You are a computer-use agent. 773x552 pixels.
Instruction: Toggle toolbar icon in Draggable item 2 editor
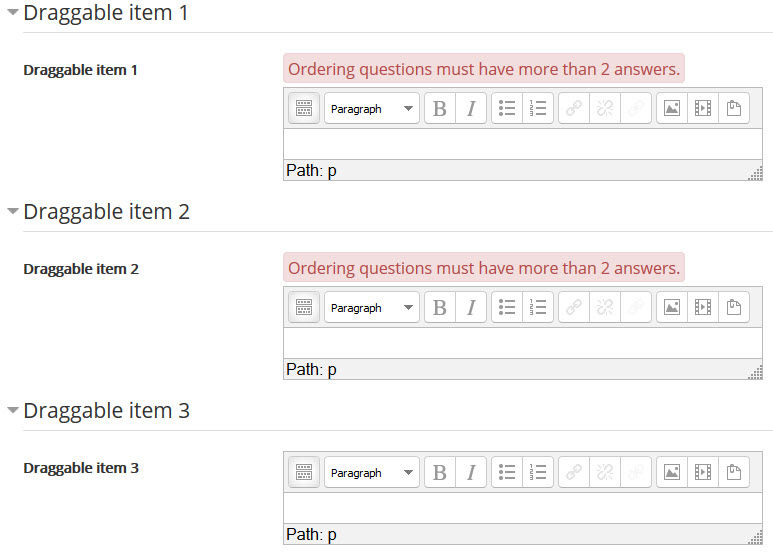[304, 307]
